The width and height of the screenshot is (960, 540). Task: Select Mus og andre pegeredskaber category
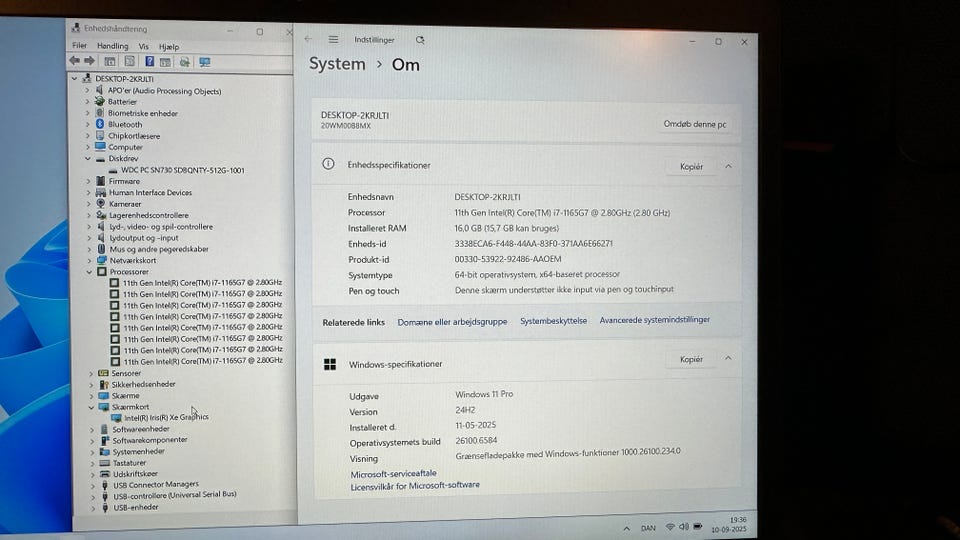coord(159,249)
